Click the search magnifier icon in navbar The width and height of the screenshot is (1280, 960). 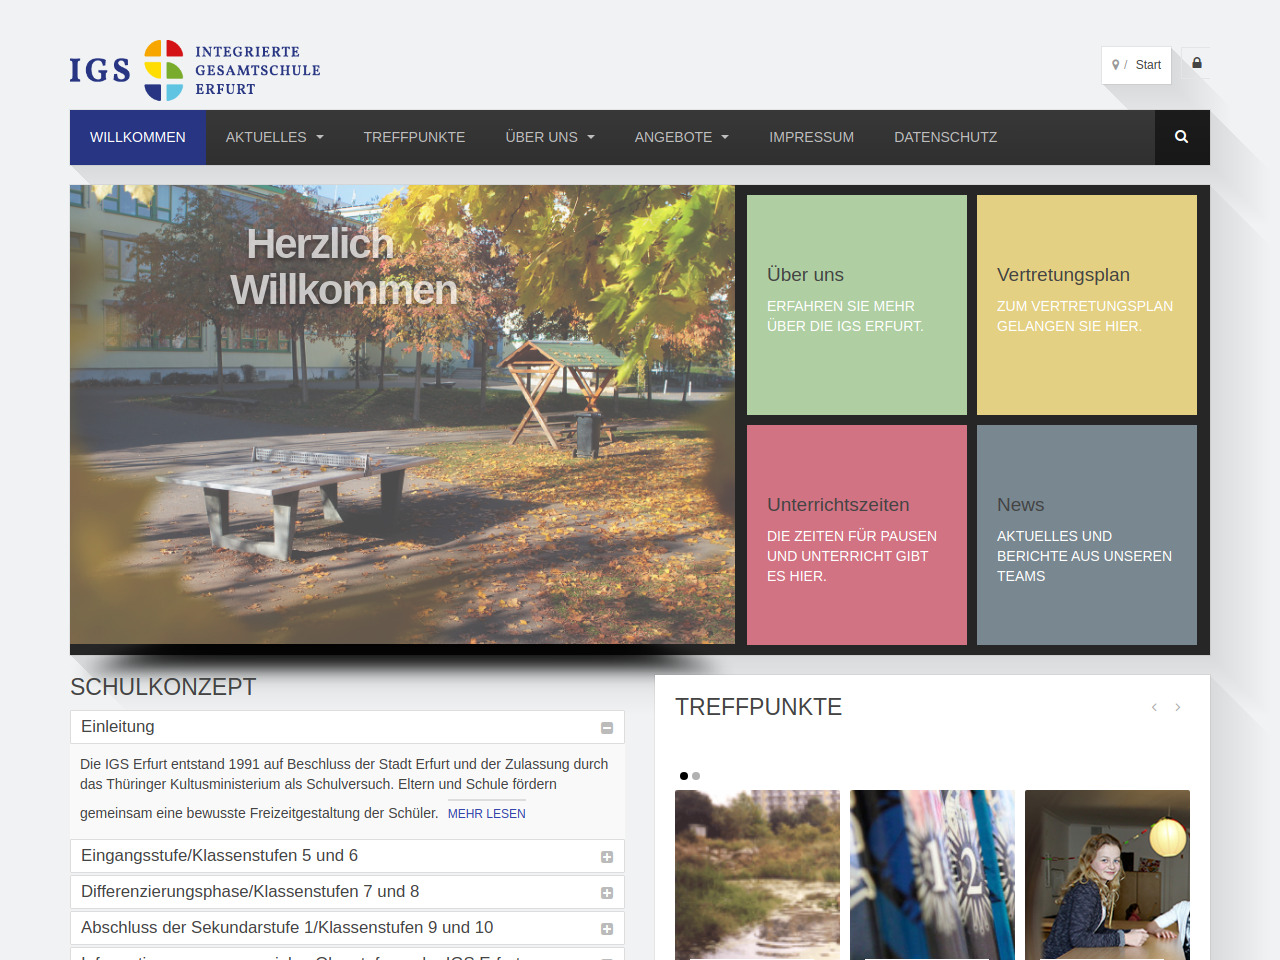pos(1181,137)
